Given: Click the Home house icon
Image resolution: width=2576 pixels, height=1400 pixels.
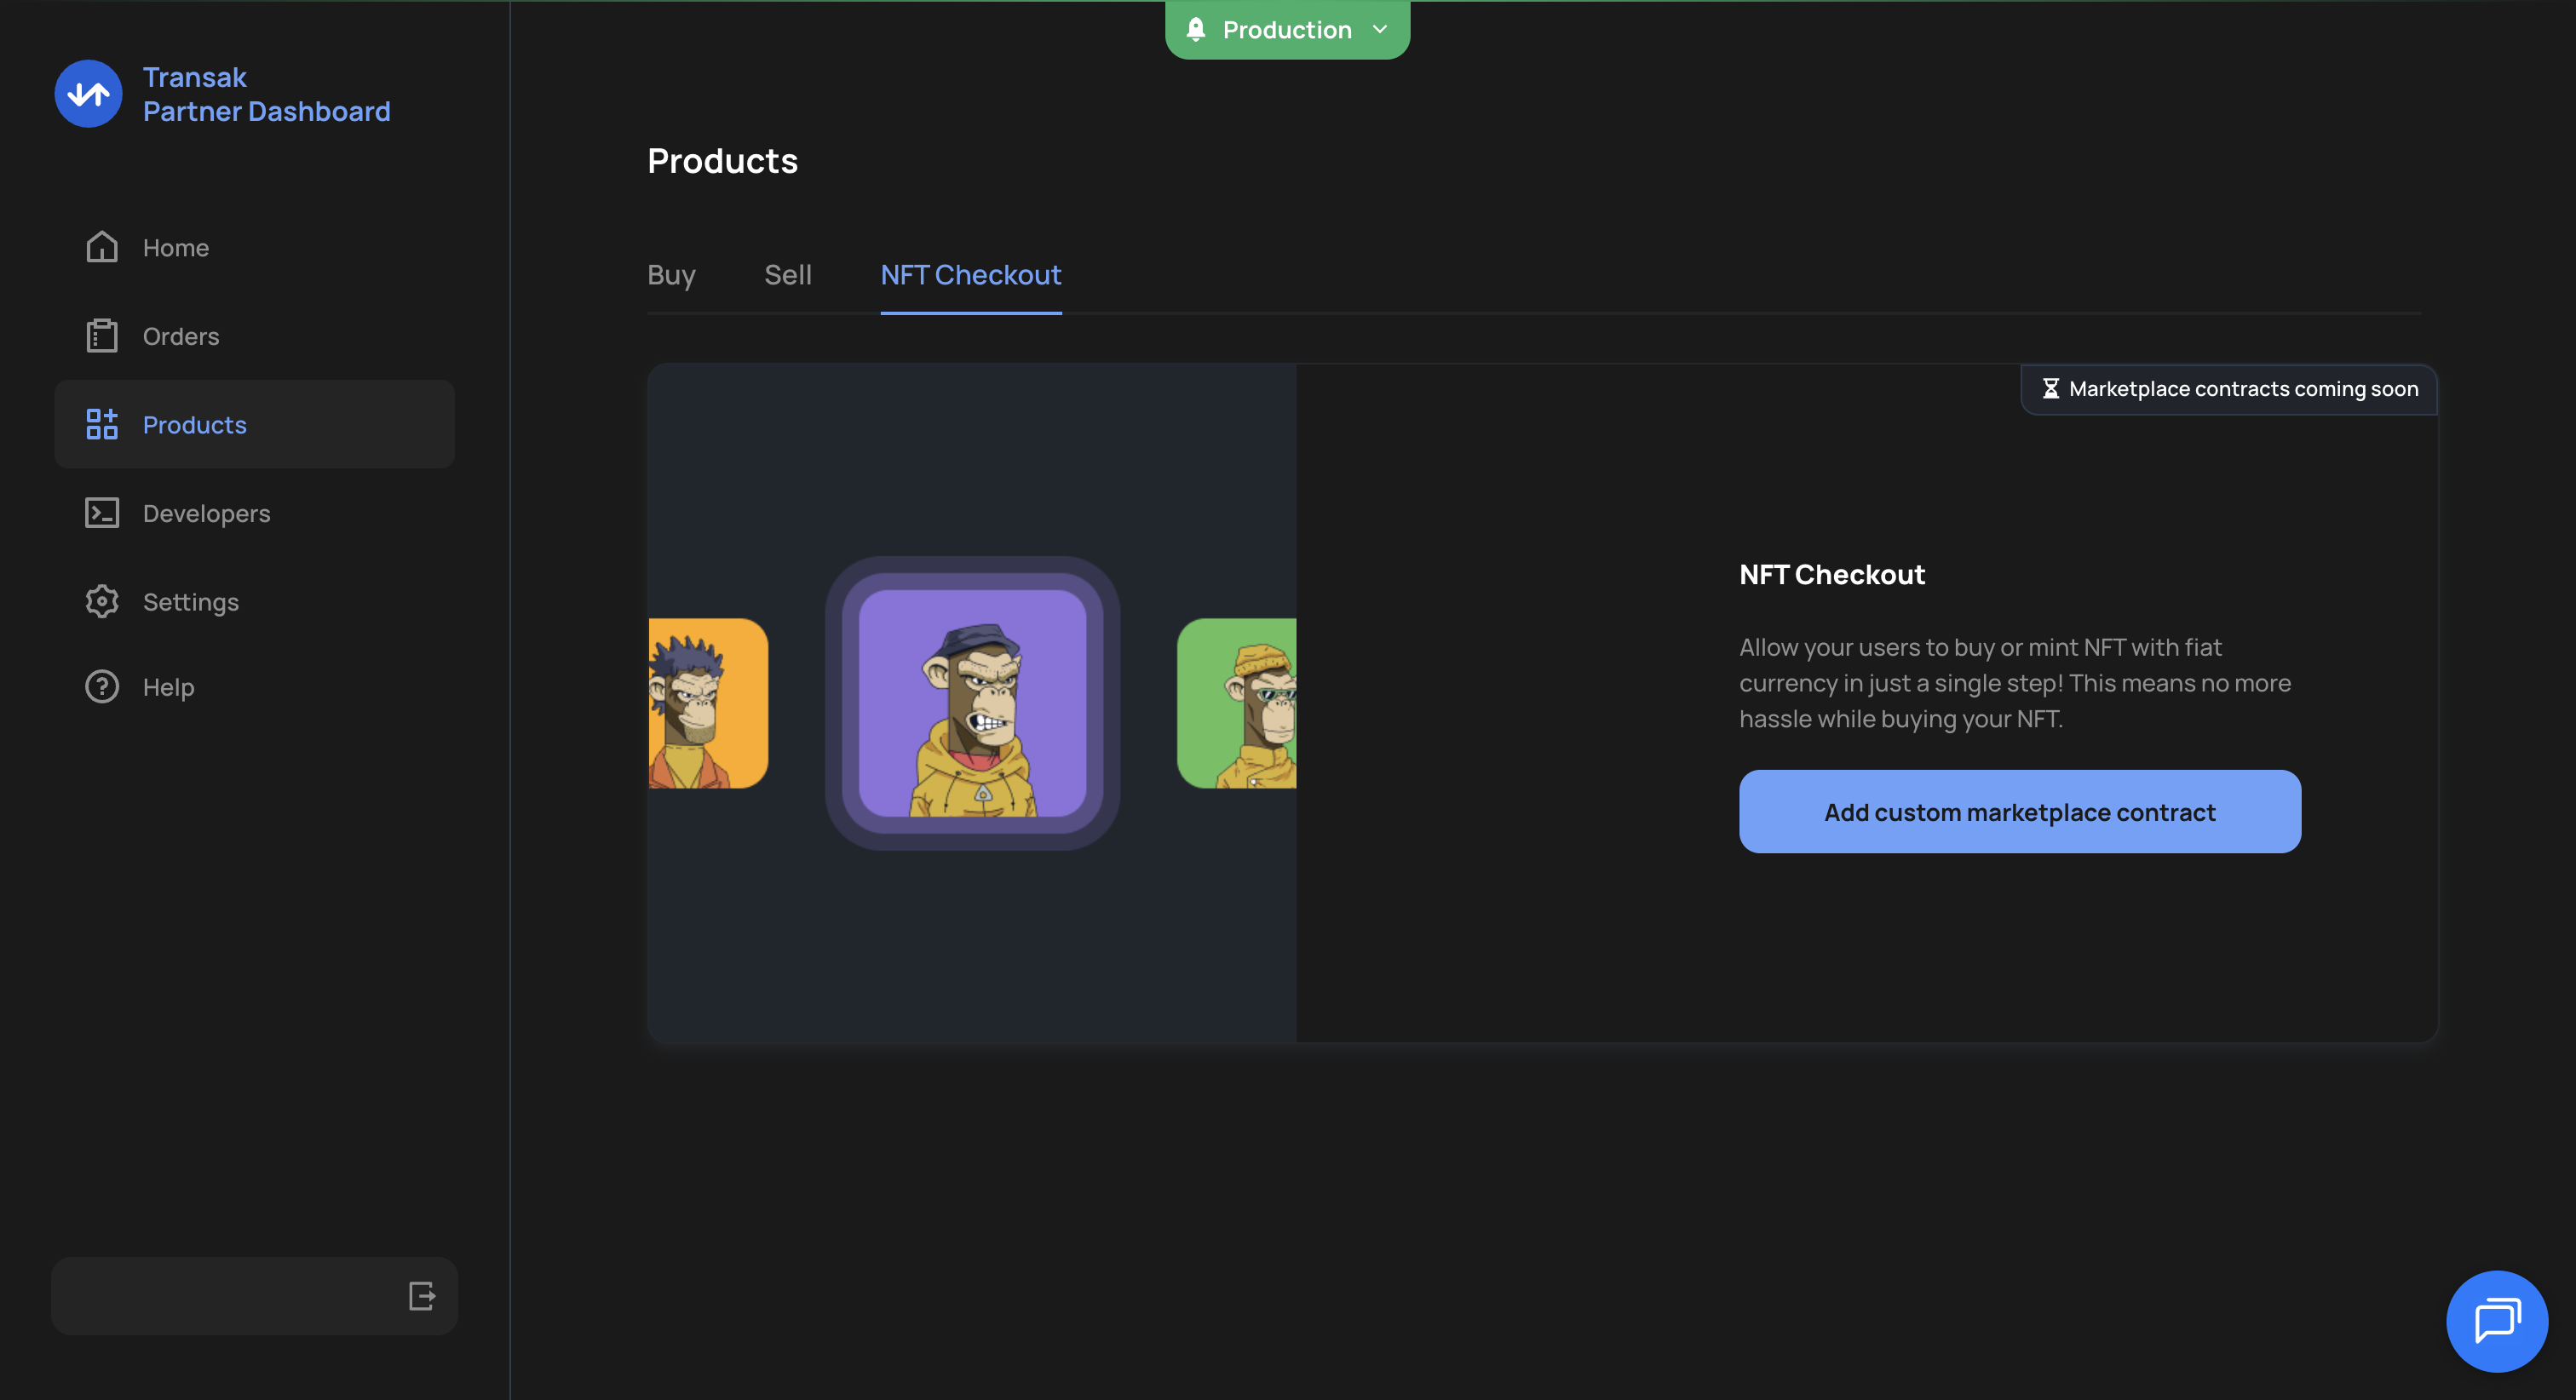Looking at the screenshot, I should (x=102, y=247).
